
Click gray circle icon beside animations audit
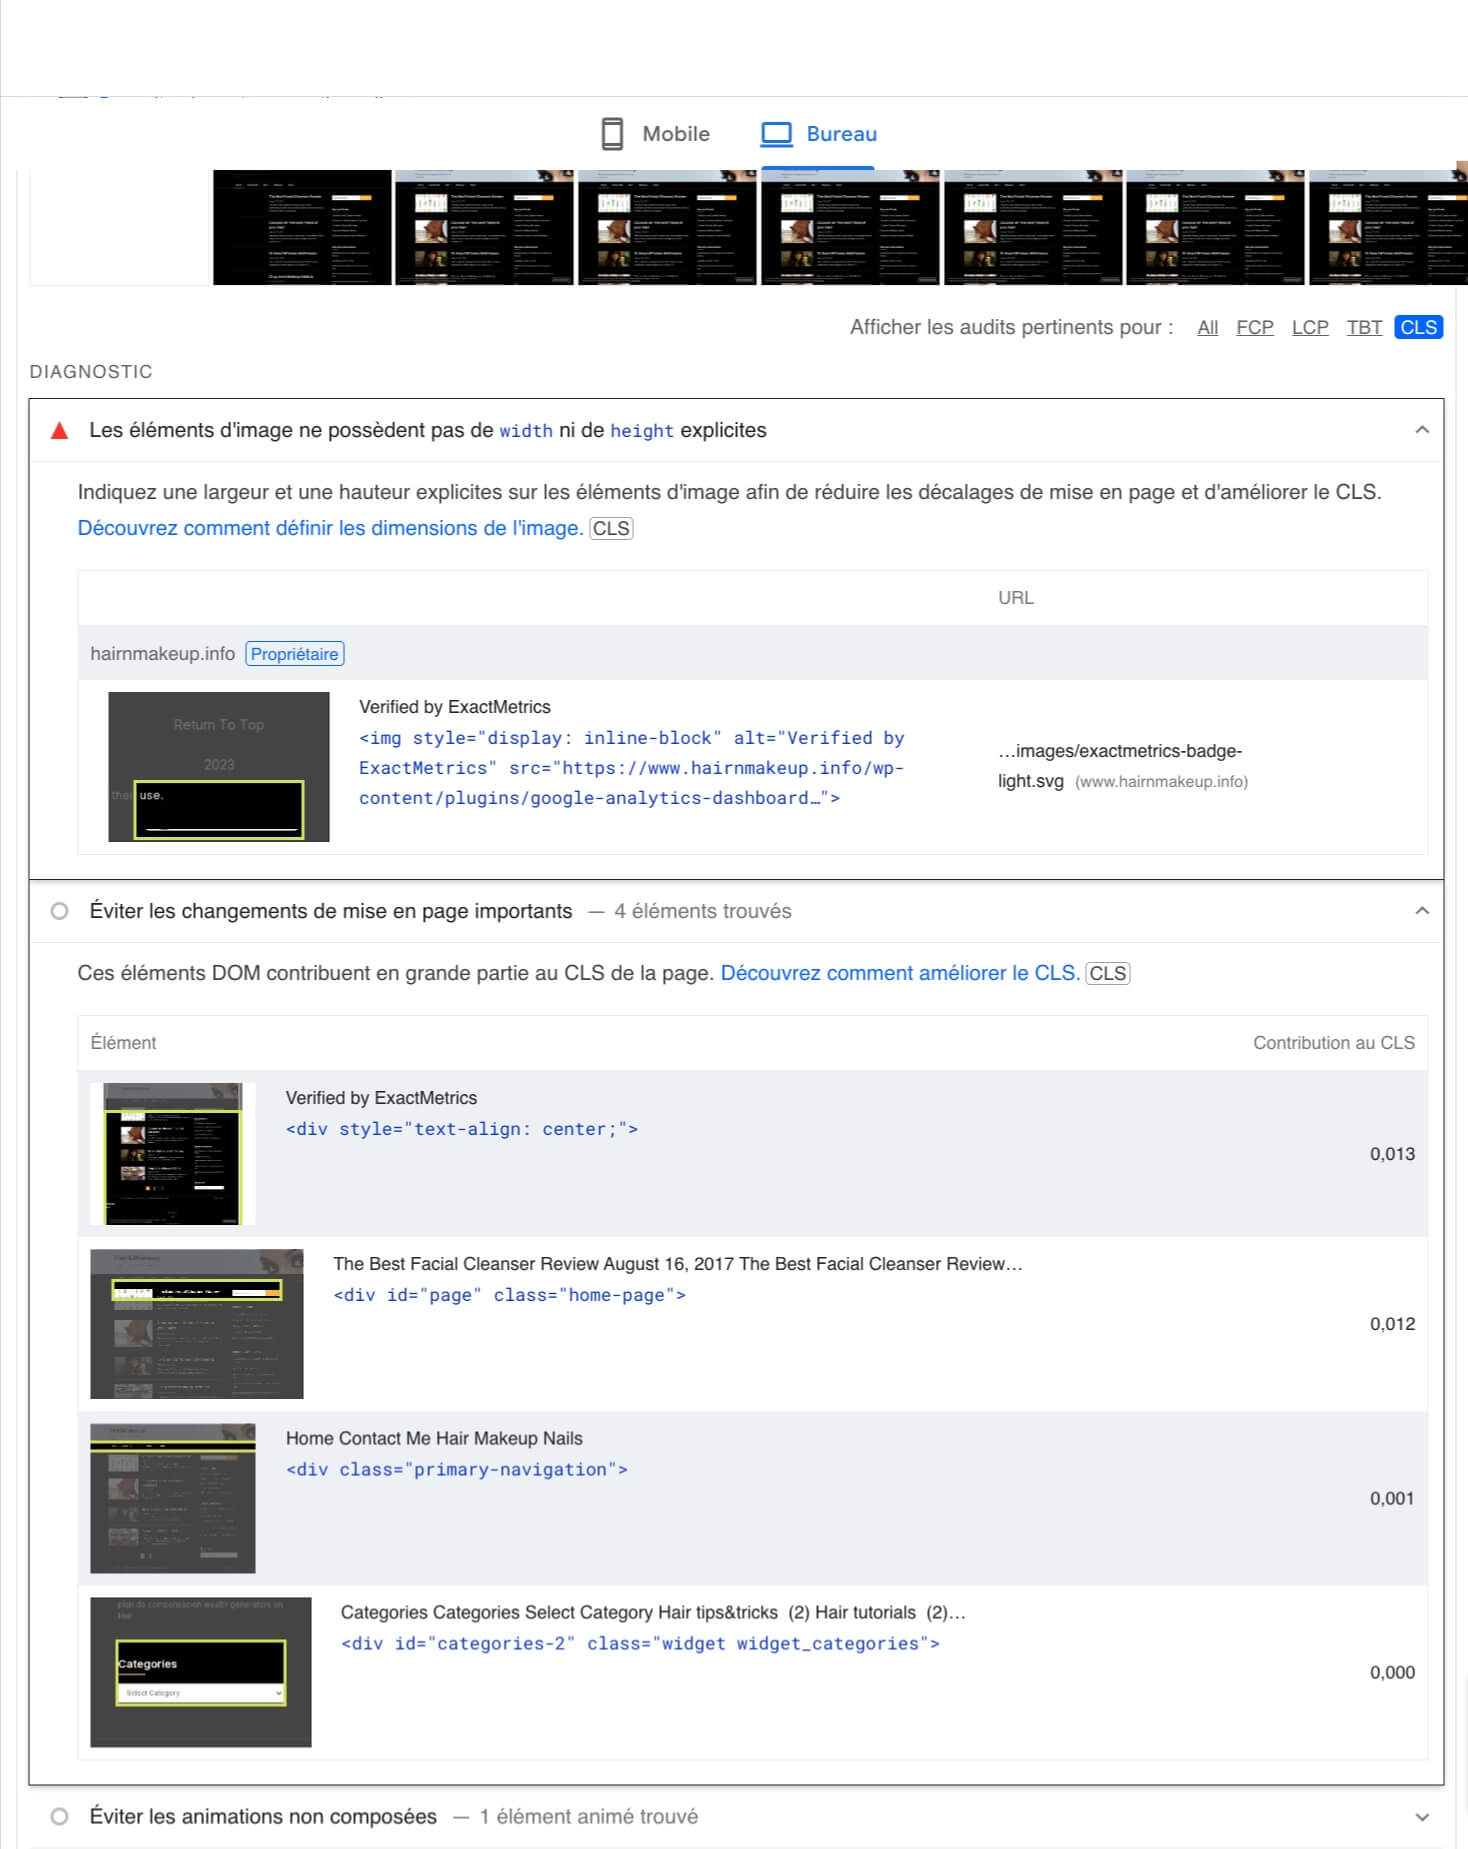pyautogui.click(x=60, y=1817)
